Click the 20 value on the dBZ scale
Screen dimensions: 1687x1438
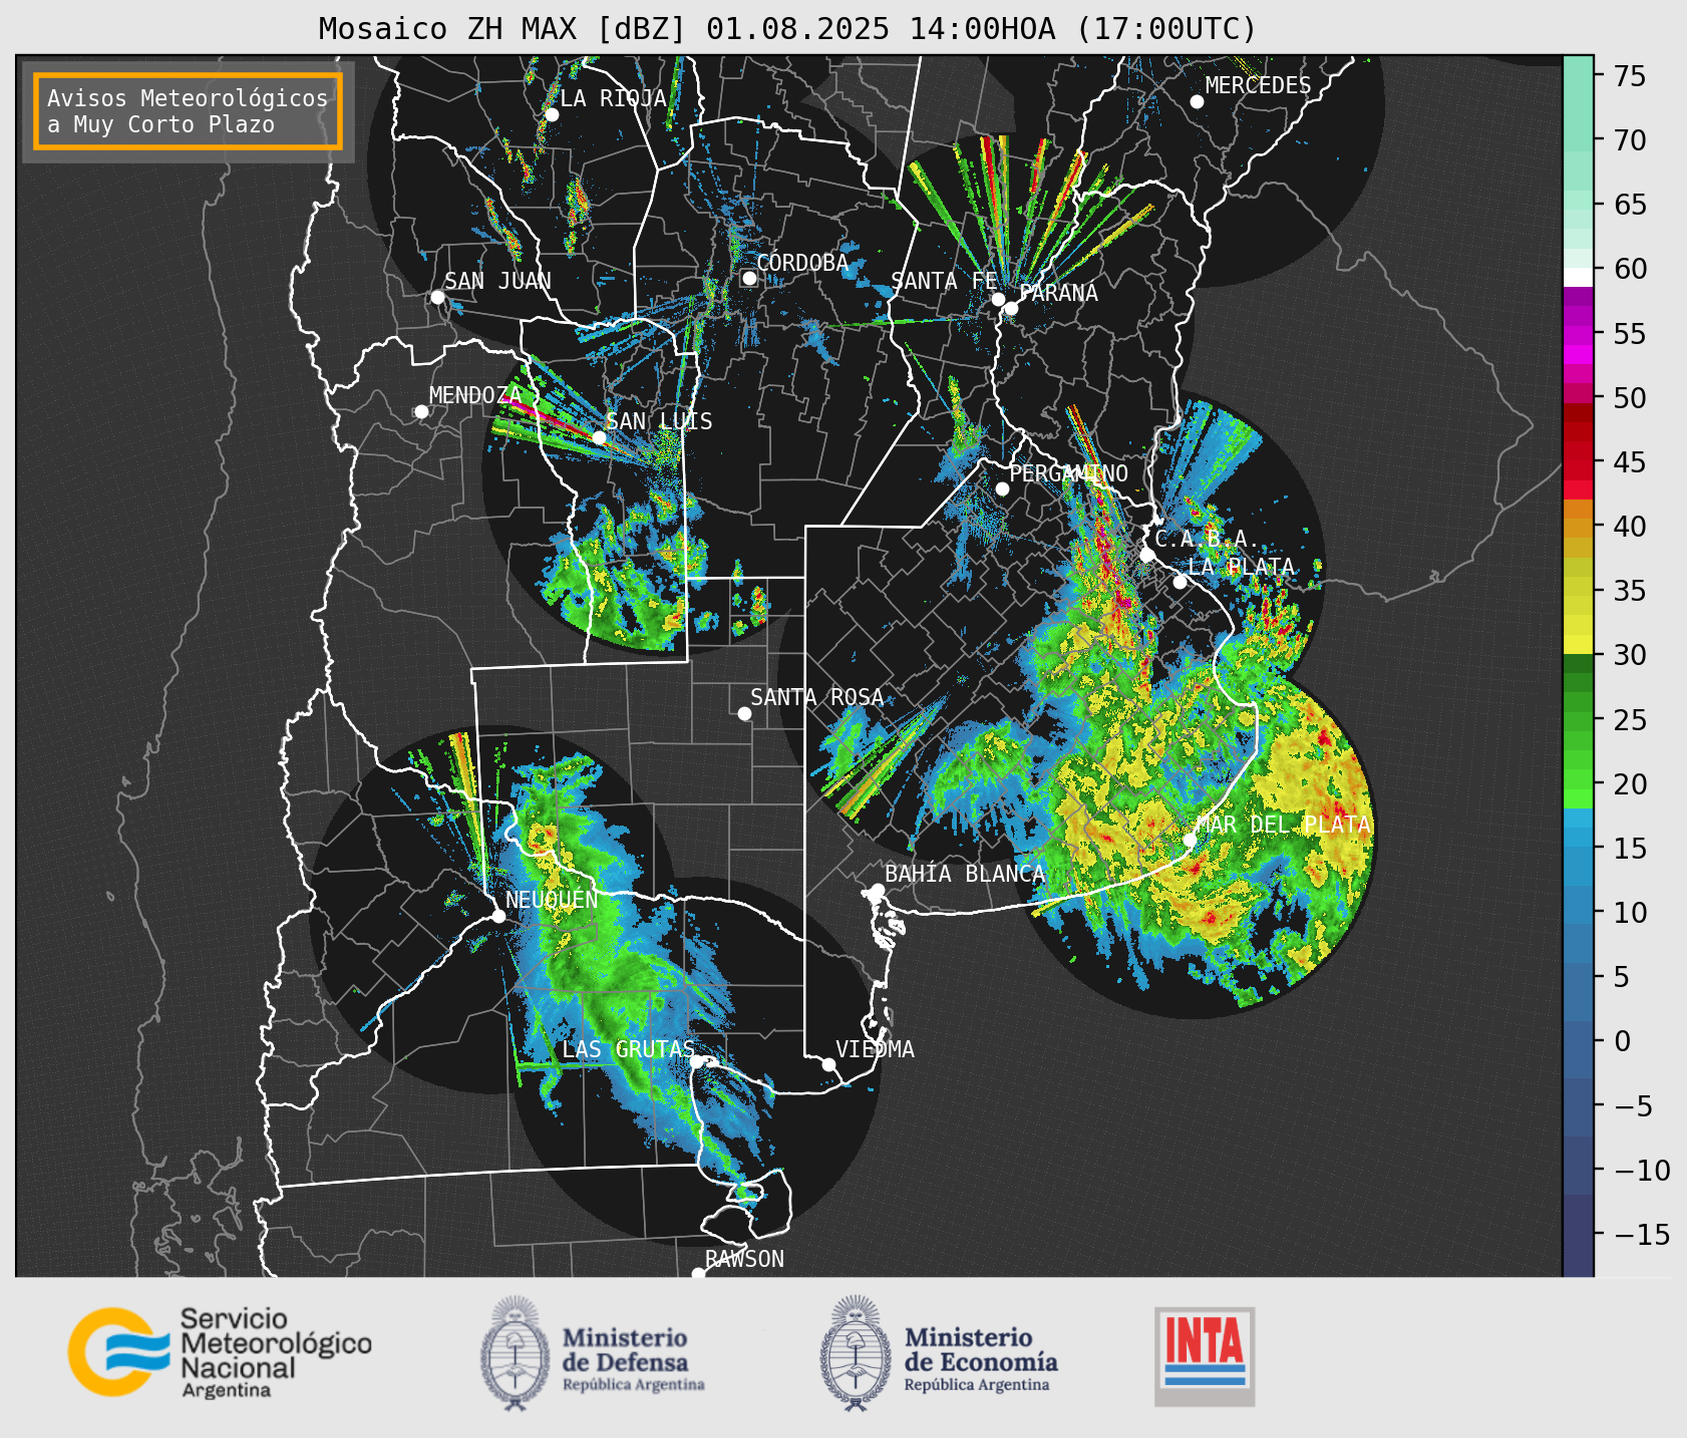pyautogui.click(x=1629, y=785)
